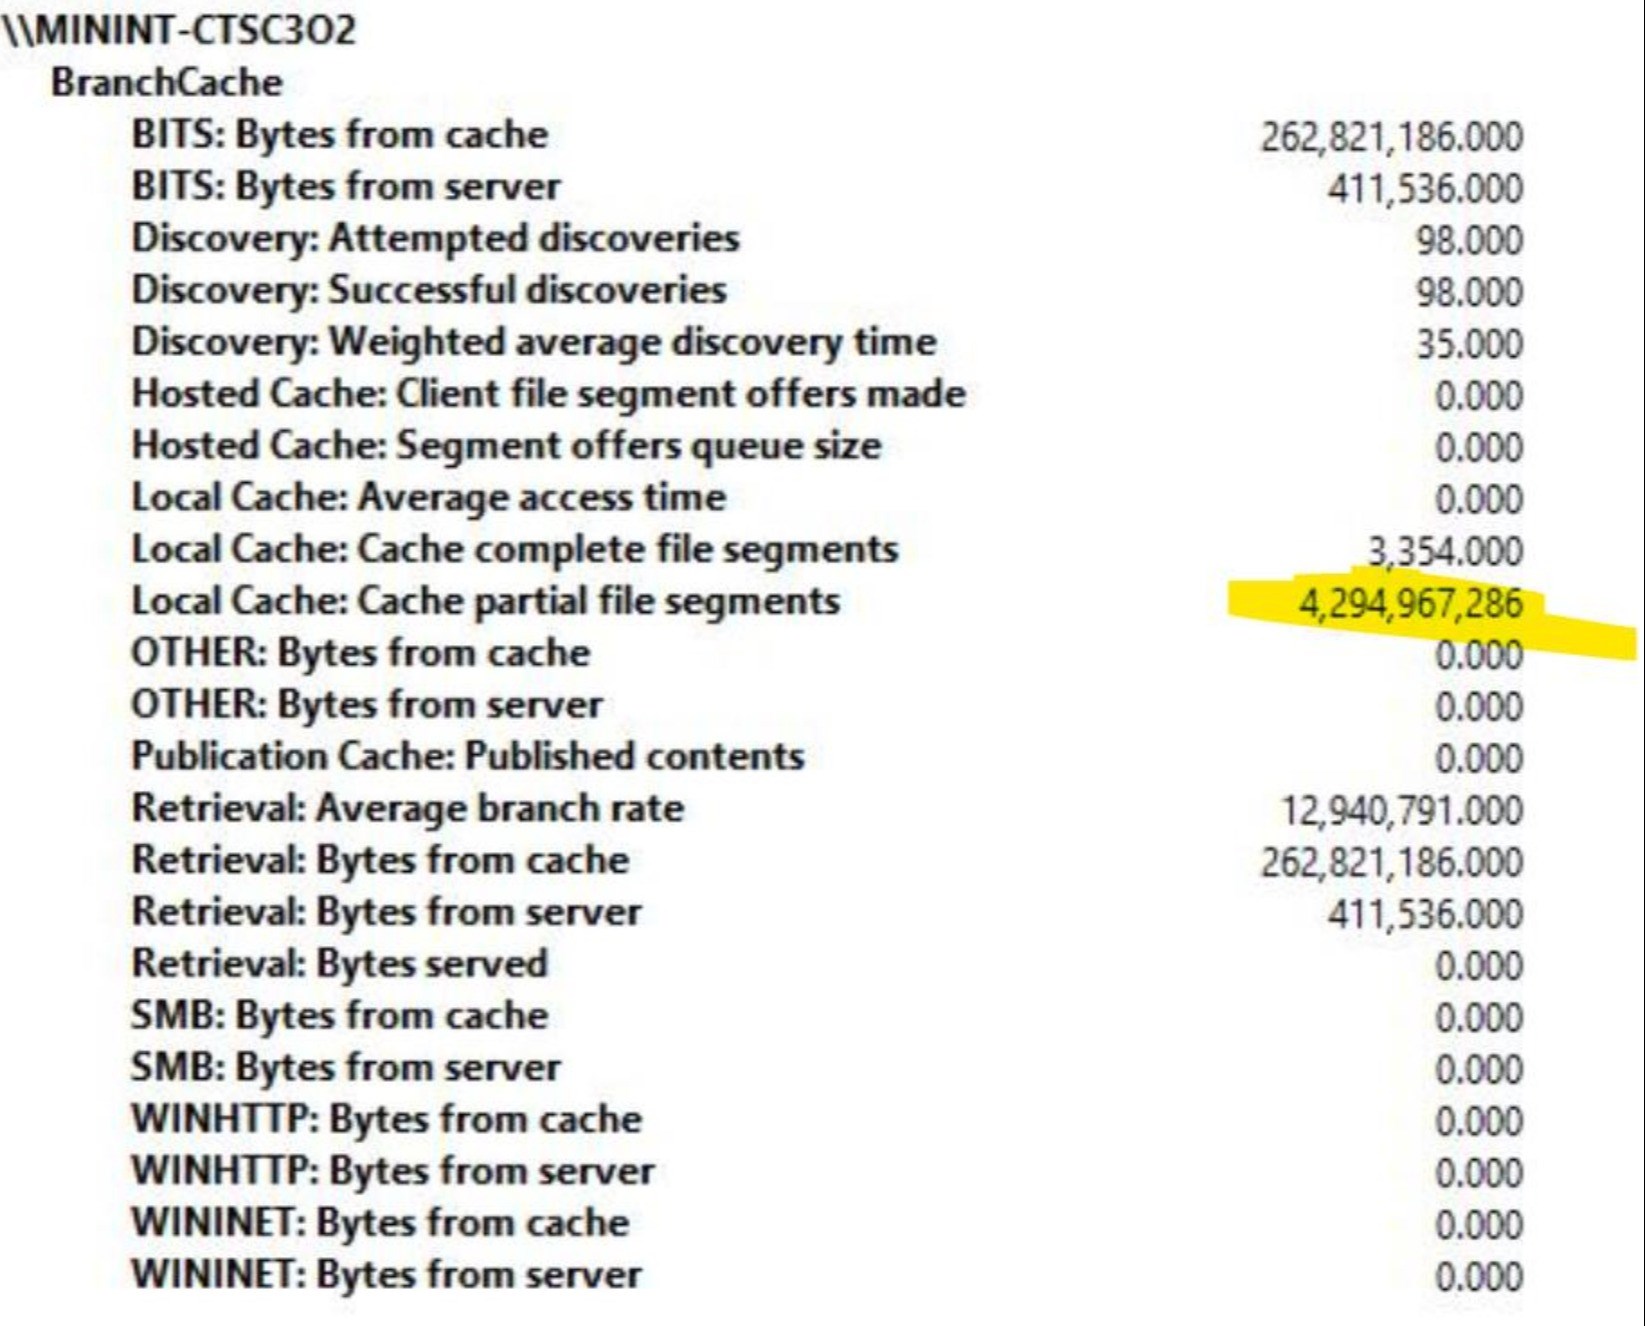The width and height of the screenshot is (1645, 1326).
Task: Click the value 12,940,791.000
Action: [x=1403, y=811]
